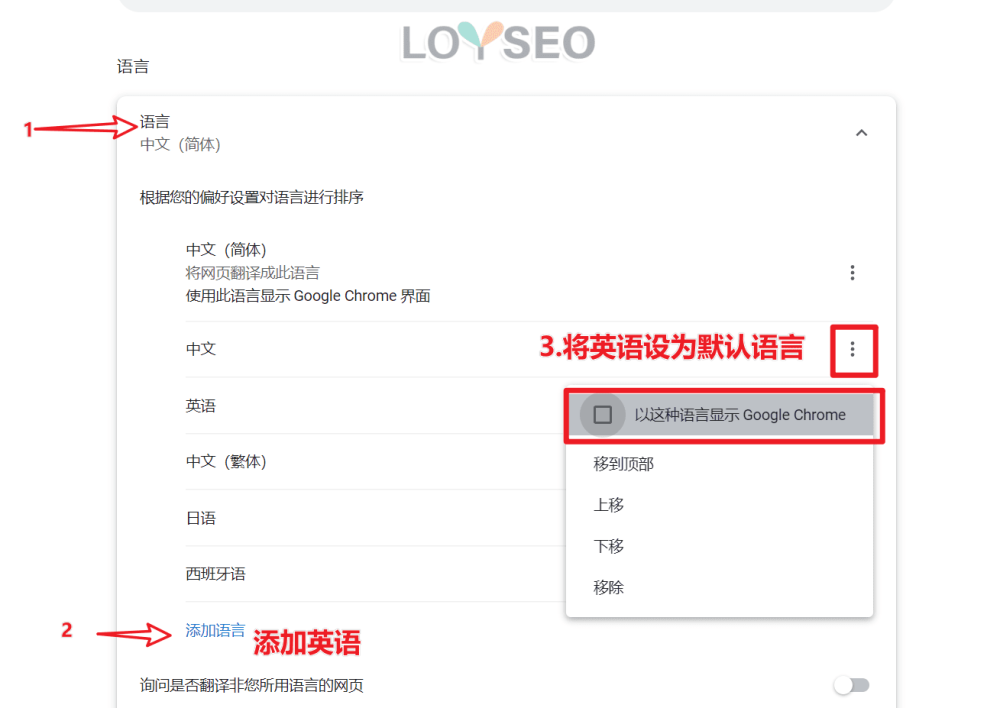Select 移到顶部 in the context menu
Image resolution: width=1000 pixels, height=708 pixels.
pos(623,464)
